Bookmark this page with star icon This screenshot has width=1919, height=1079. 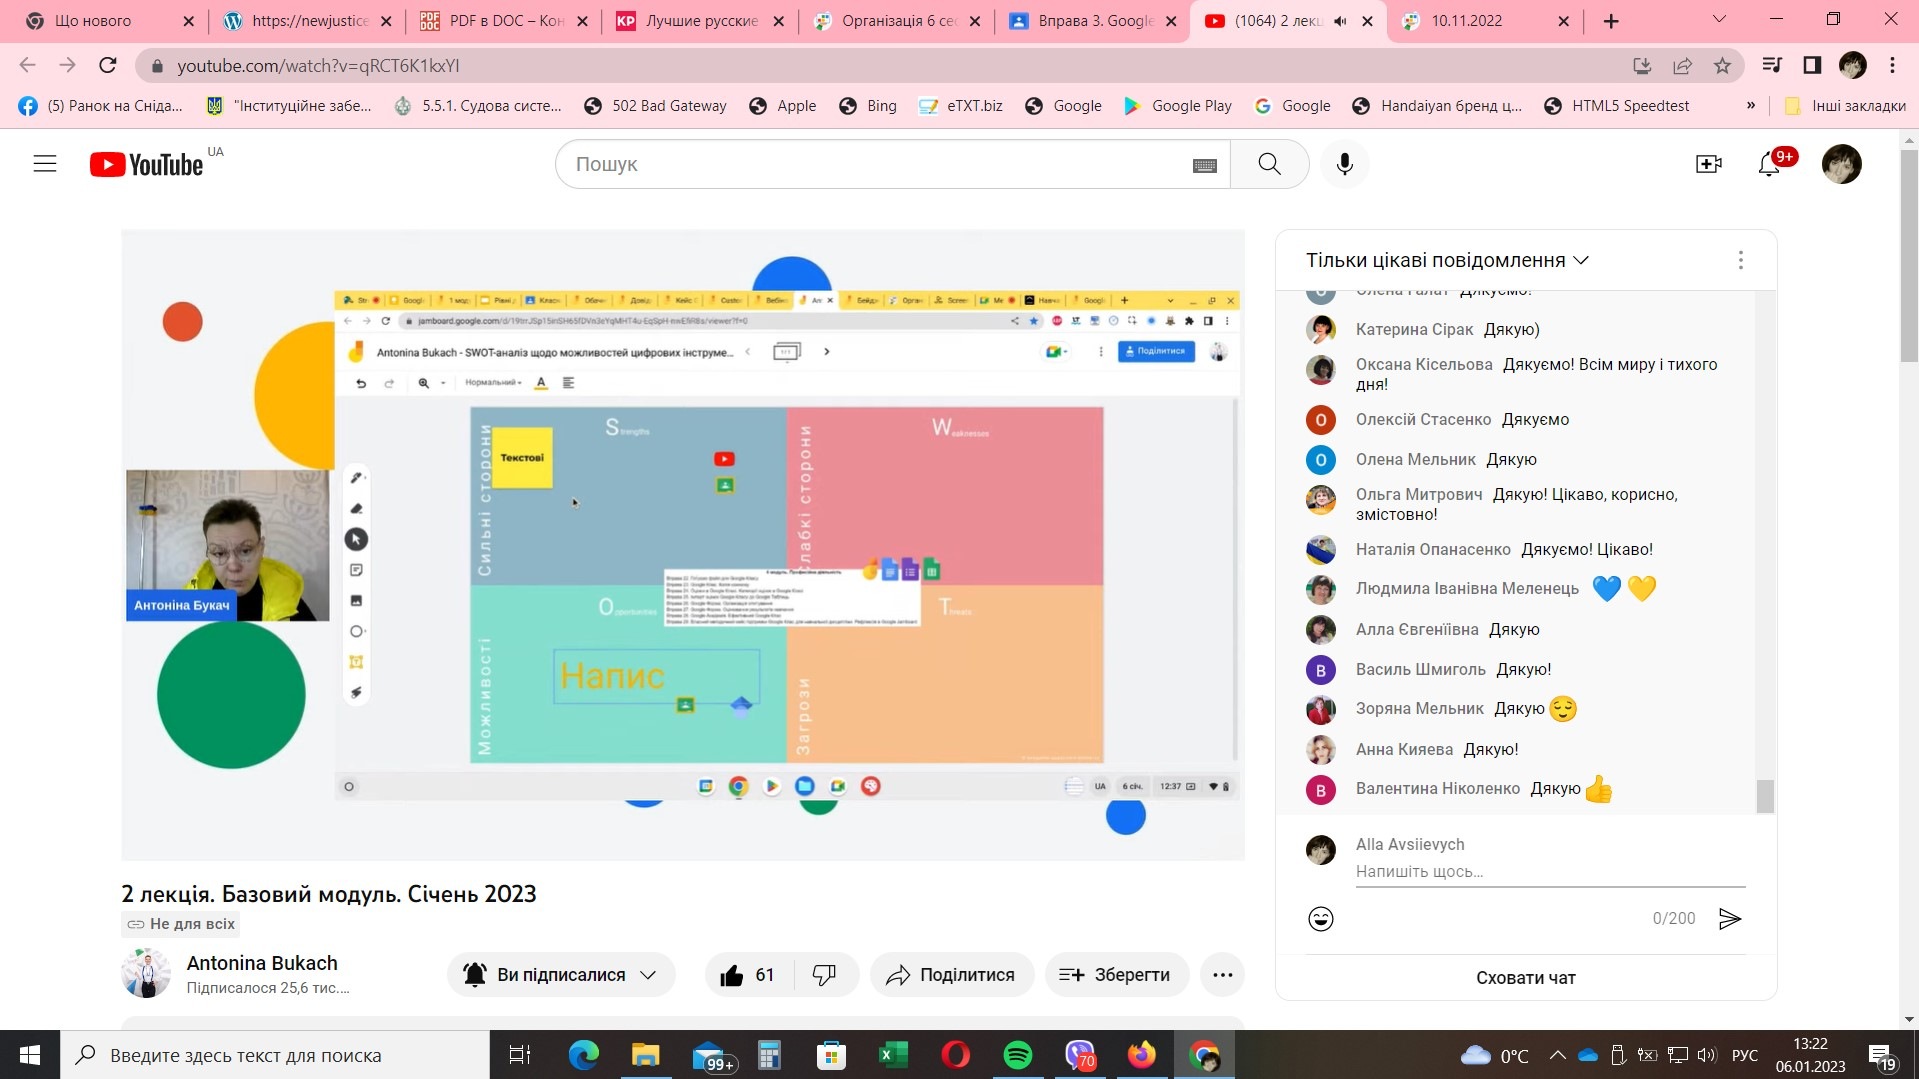(x=1722, y=66)
